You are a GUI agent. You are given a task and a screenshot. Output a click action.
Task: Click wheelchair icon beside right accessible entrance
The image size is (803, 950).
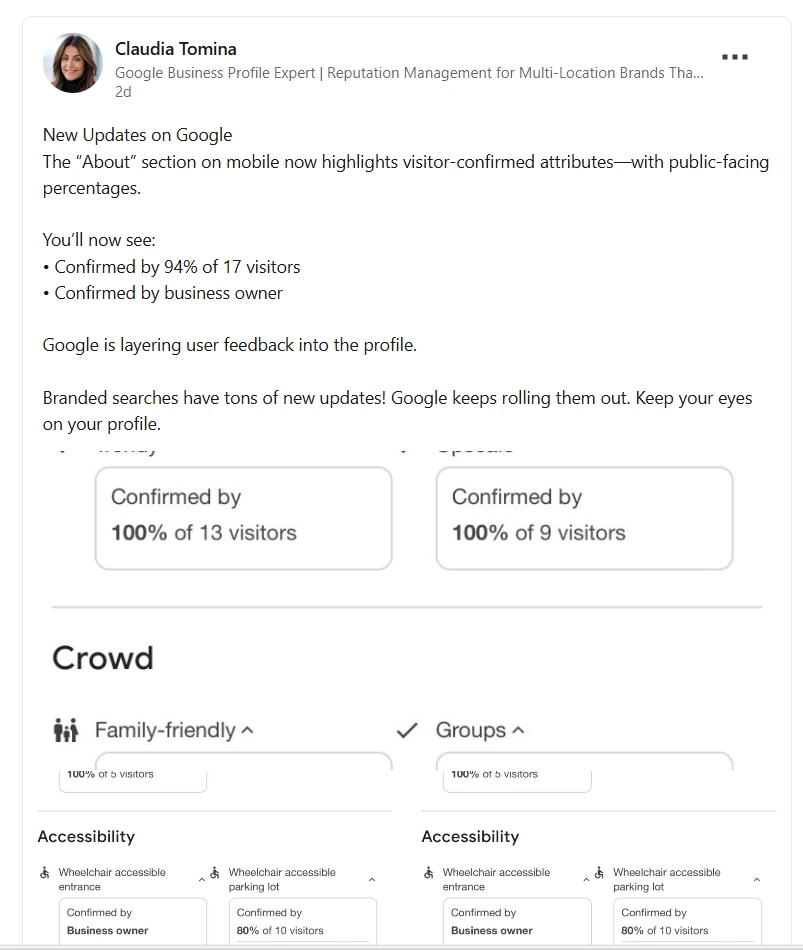[428, 873]
